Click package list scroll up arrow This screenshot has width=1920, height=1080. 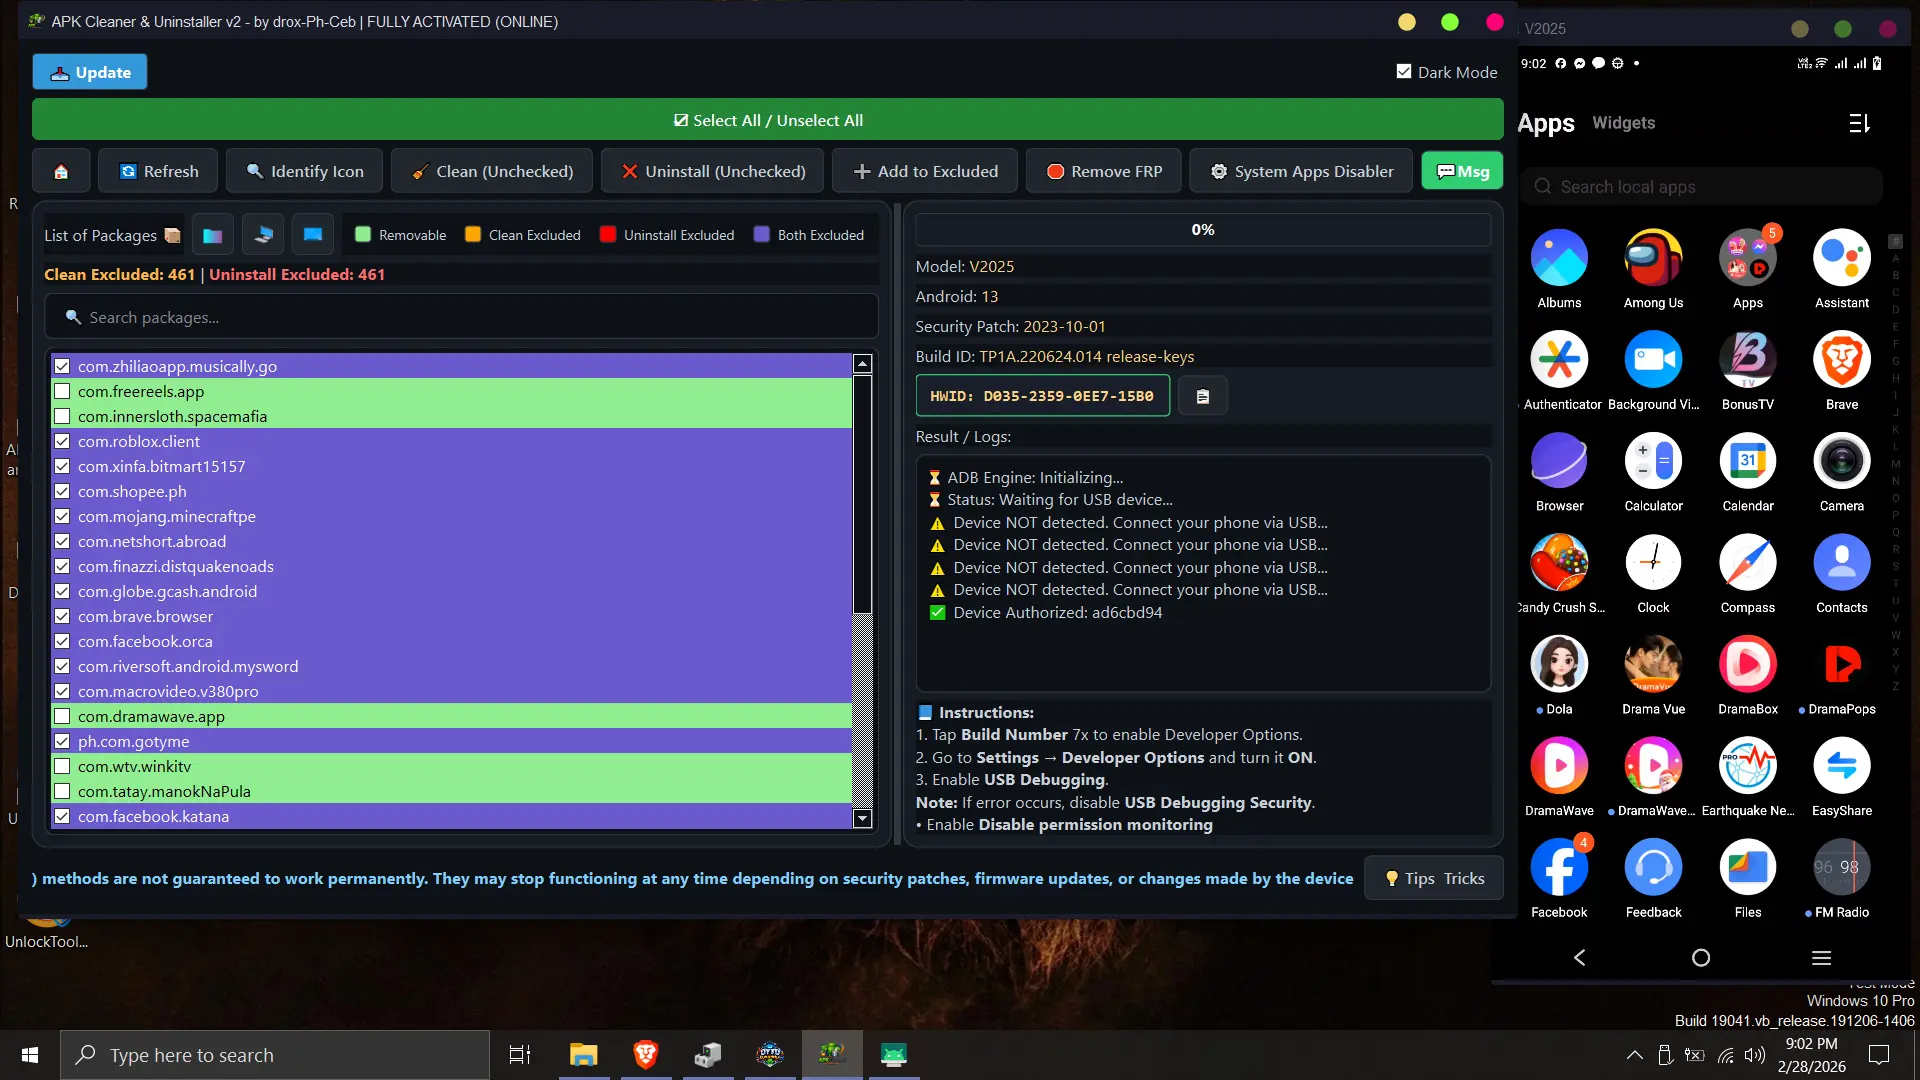tap(862, 364)
